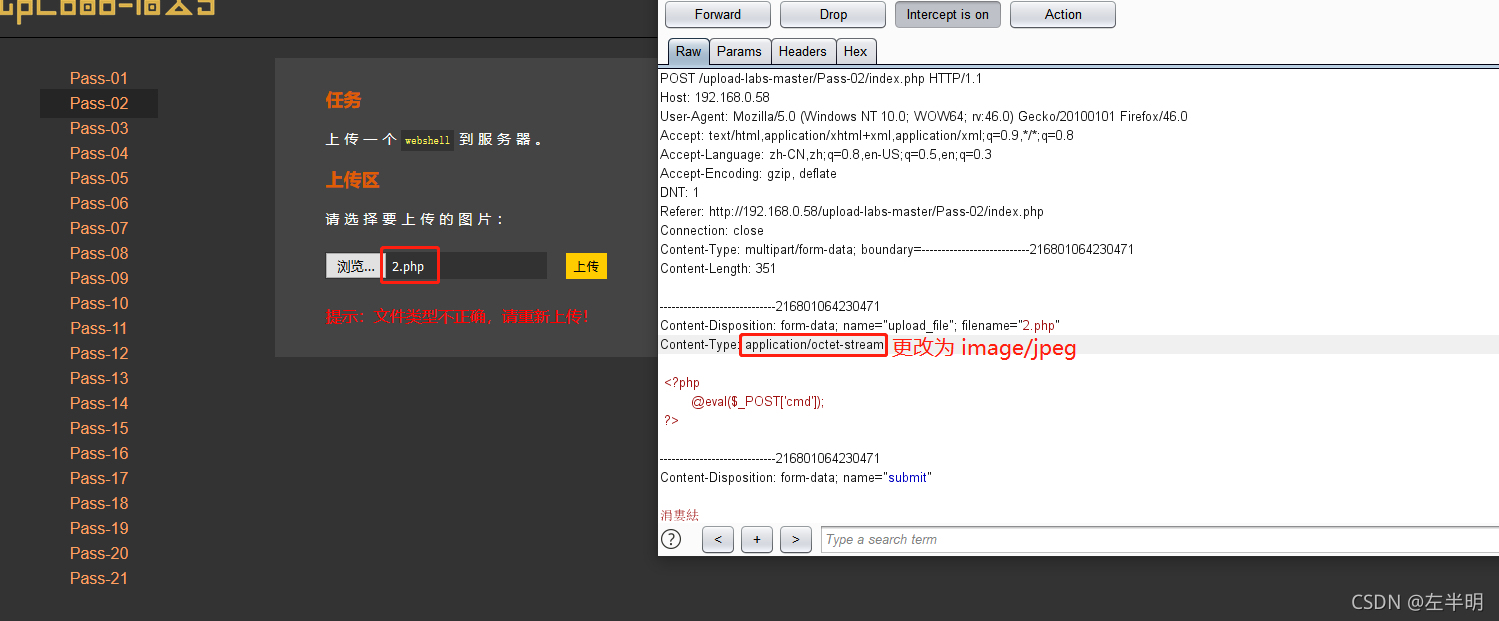Viewport: 1499px width, 621px height.
Task: Click the red error hint message
Action: tap(457, 316)
